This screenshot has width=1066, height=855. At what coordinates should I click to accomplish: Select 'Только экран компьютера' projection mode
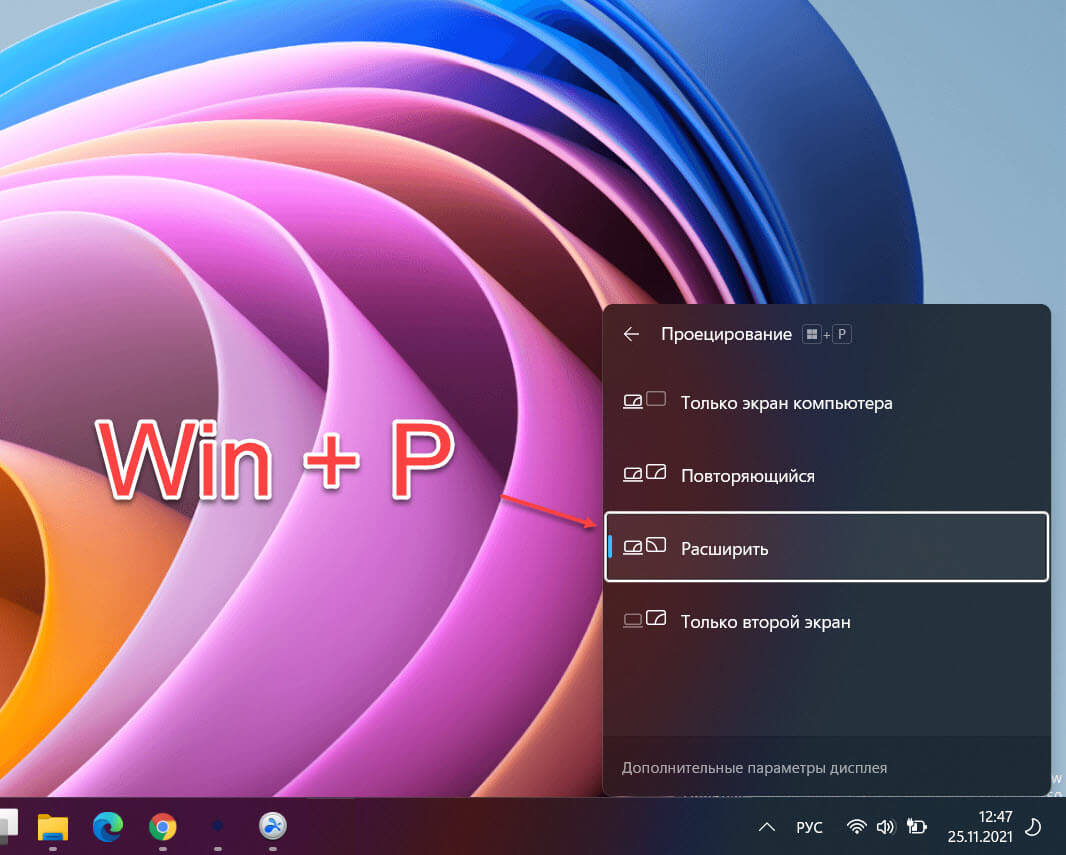[x=826, y=403]
